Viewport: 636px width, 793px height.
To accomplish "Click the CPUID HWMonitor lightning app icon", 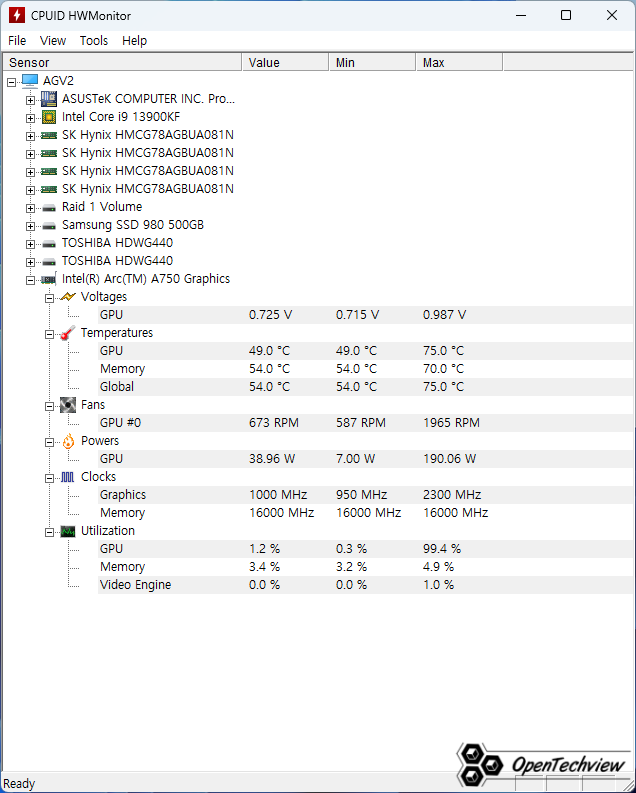I will [17, 15].
